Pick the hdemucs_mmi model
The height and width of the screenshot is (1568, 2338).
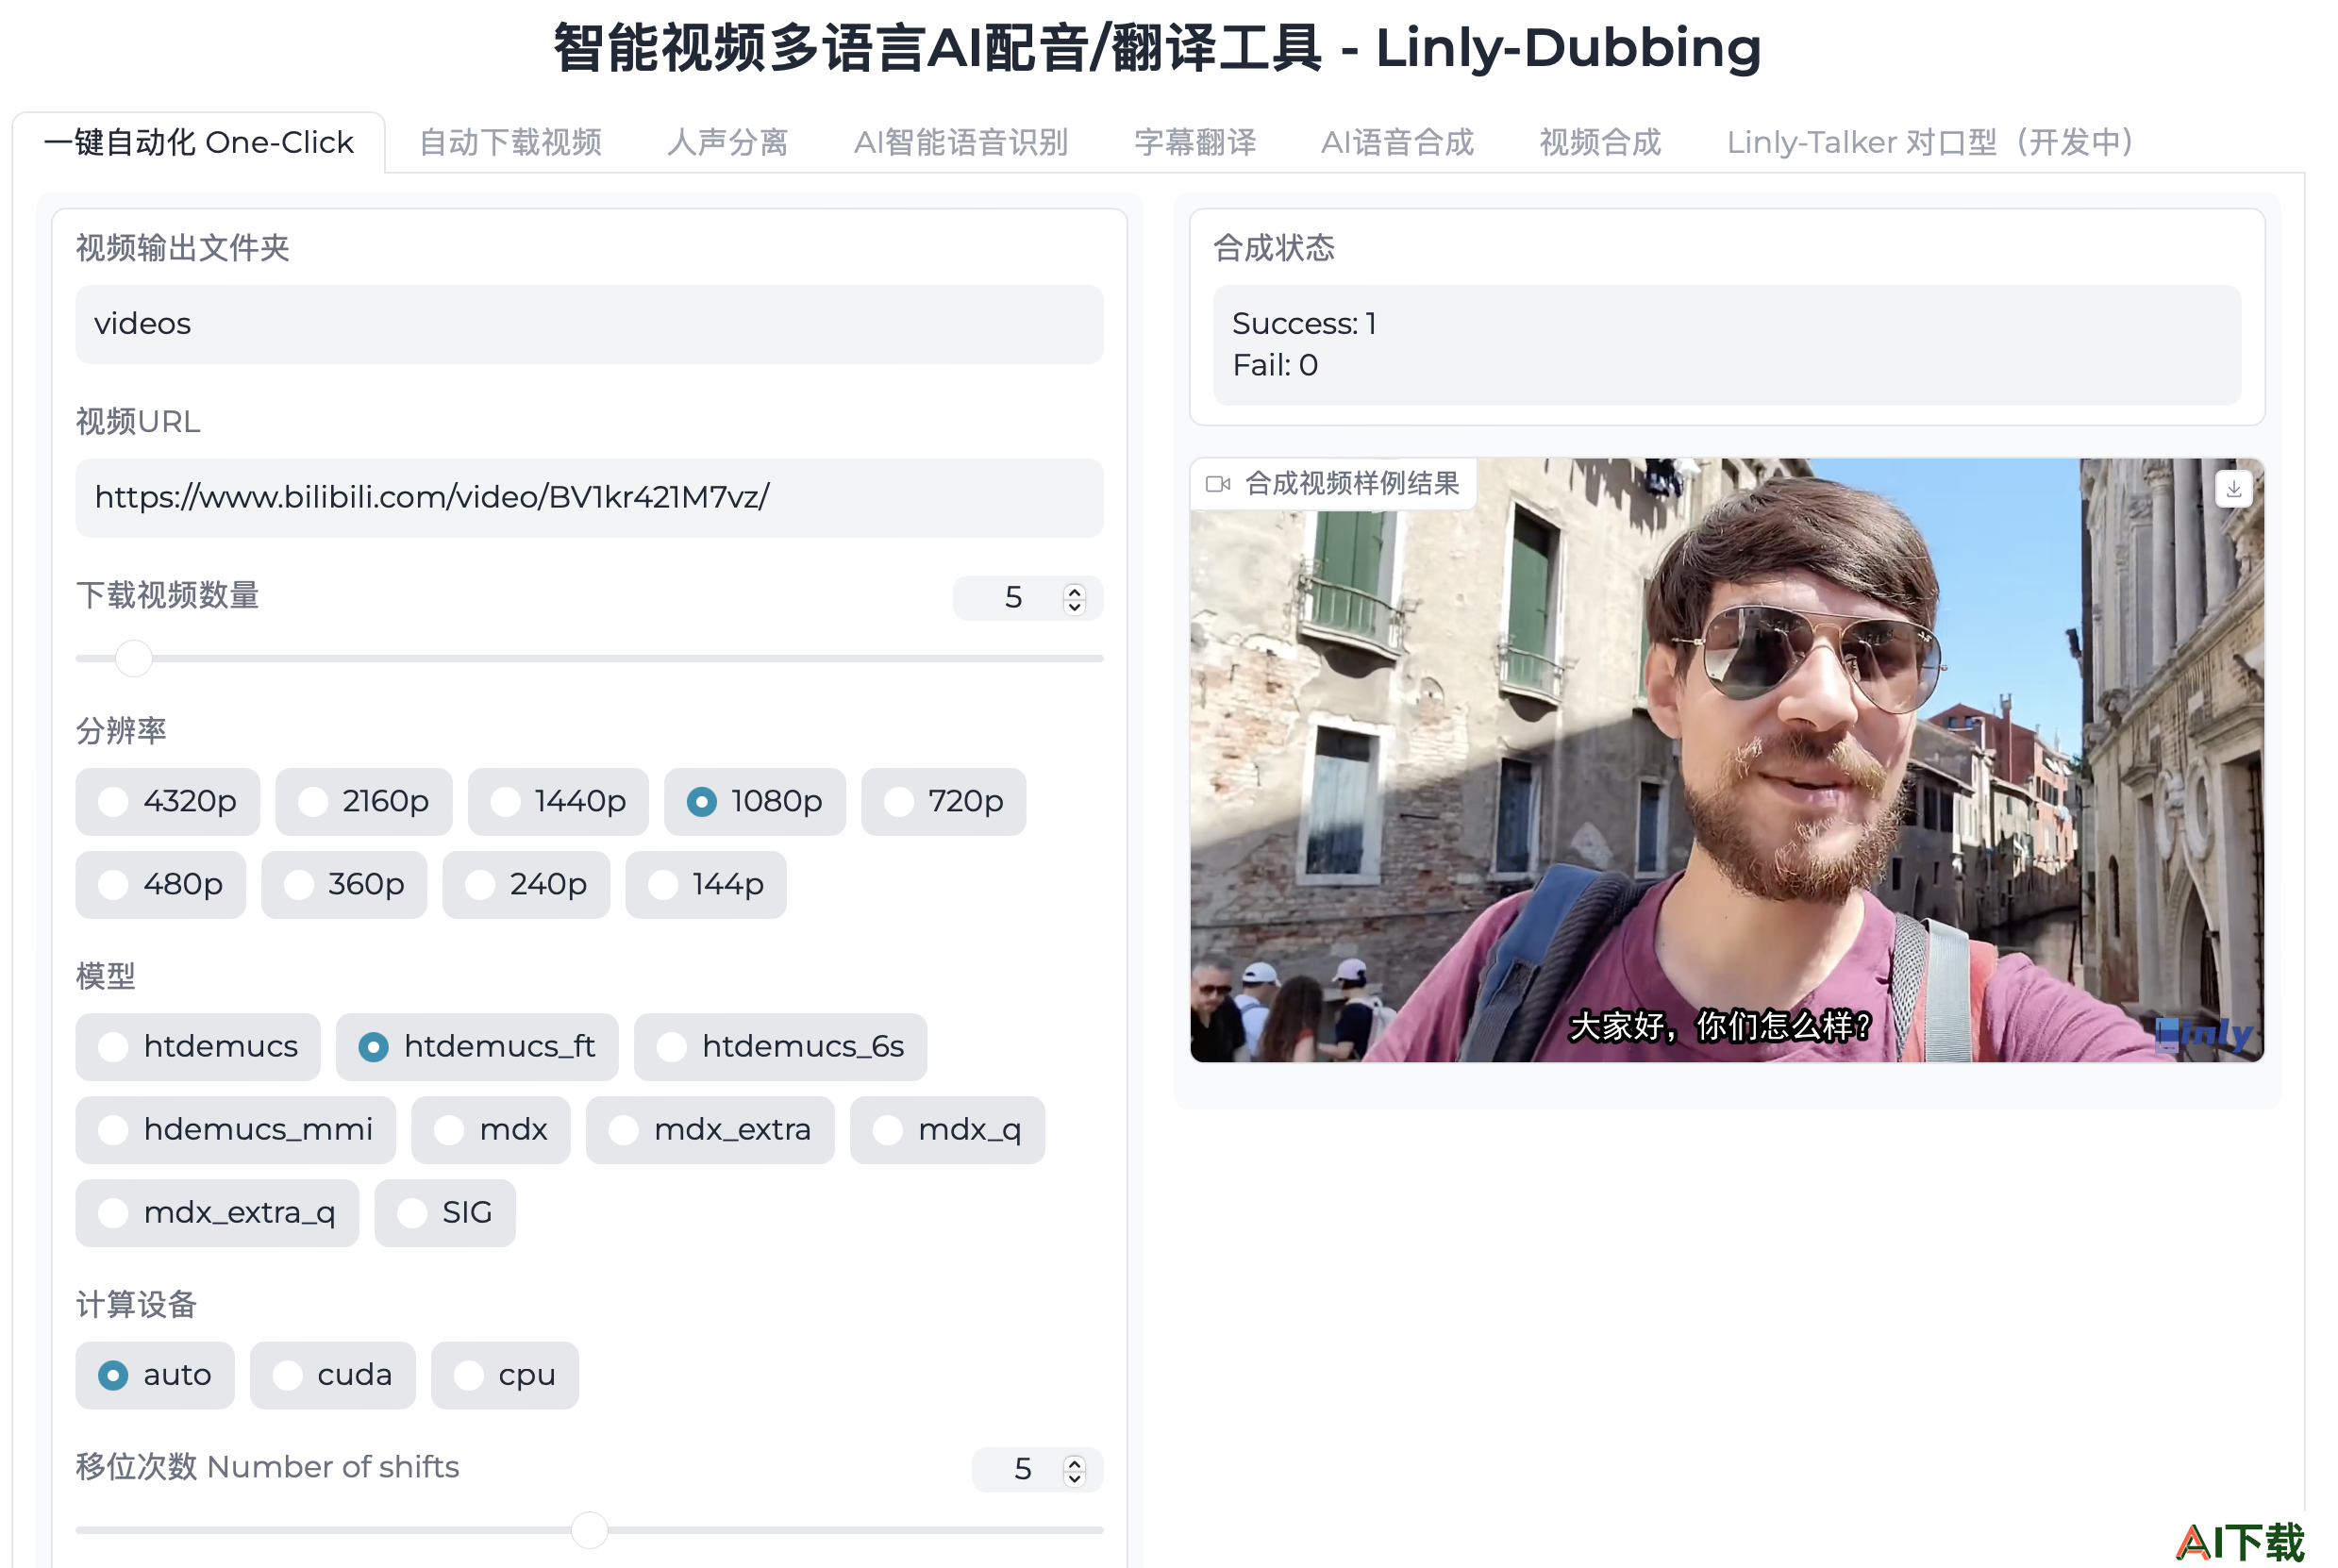[x=236, y=1130]
